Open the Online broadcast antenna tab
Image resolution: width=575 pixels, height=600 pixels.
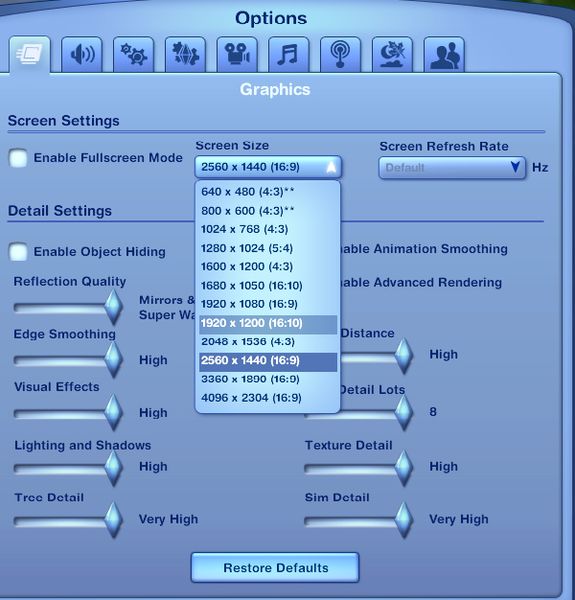(340, 54)
